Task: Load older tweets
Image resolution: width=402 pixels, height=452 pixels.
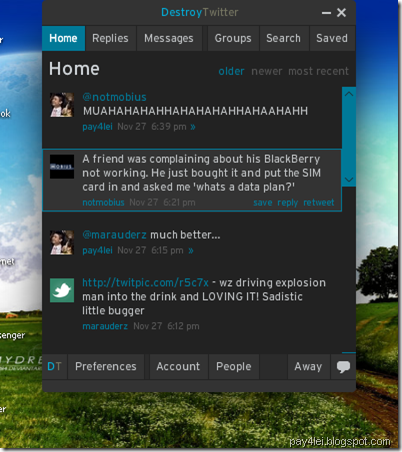Action: 231,71
